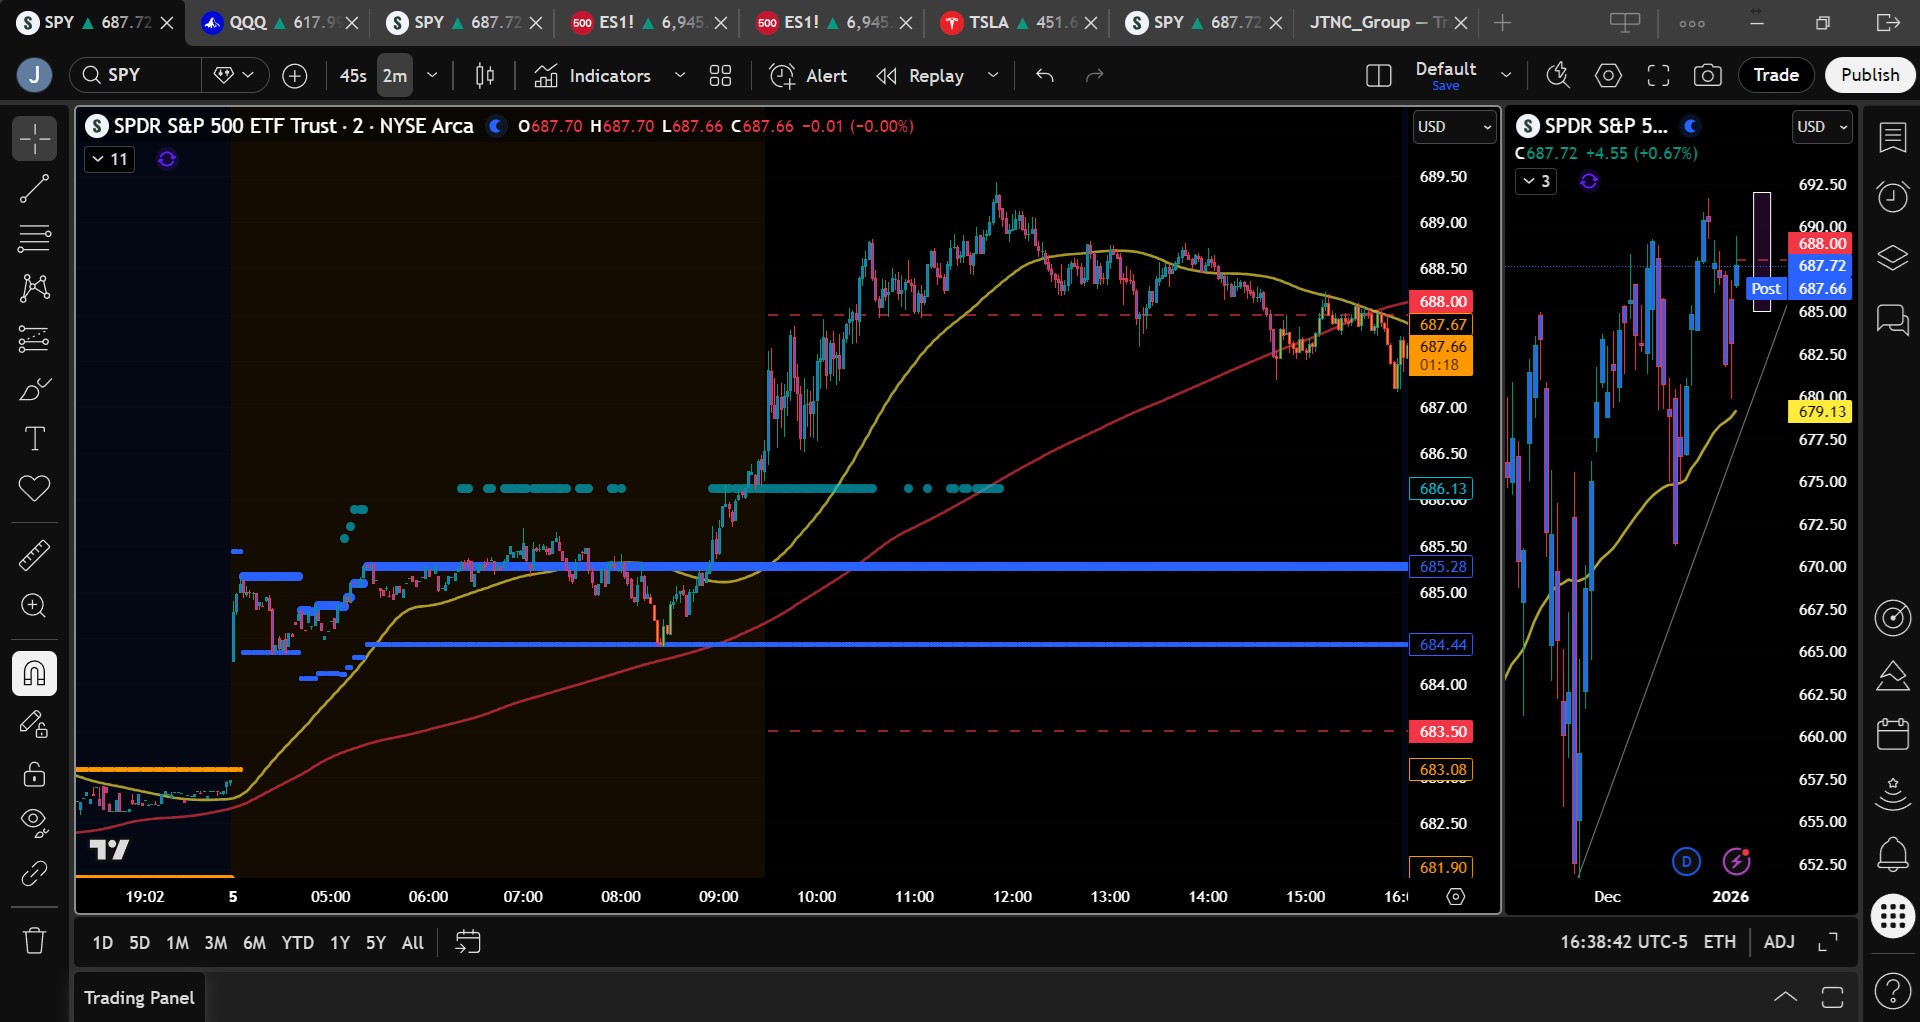The height and width of the screenshot is (1022, 1920).
Task: Open the Indicators dialog
Action: pyautogui.click(x=593, y=76)
